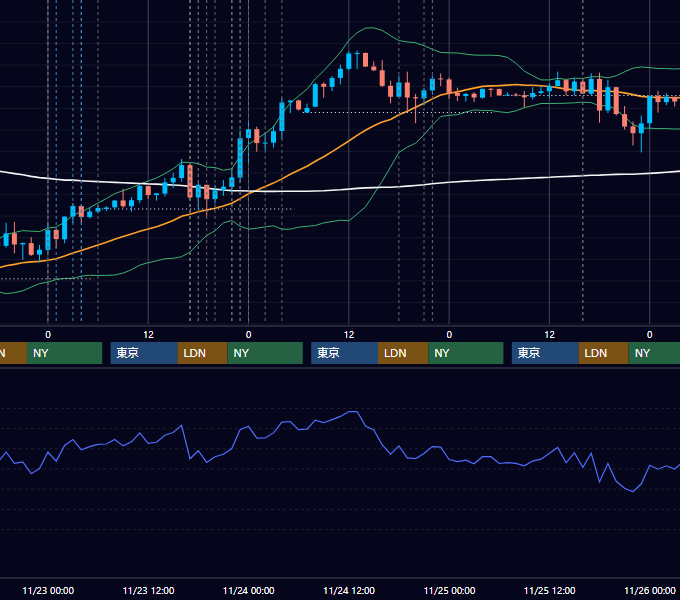Select the 東京 session block on 11/25
Screen dimensions: 680x600
click(x=545, y=353)
